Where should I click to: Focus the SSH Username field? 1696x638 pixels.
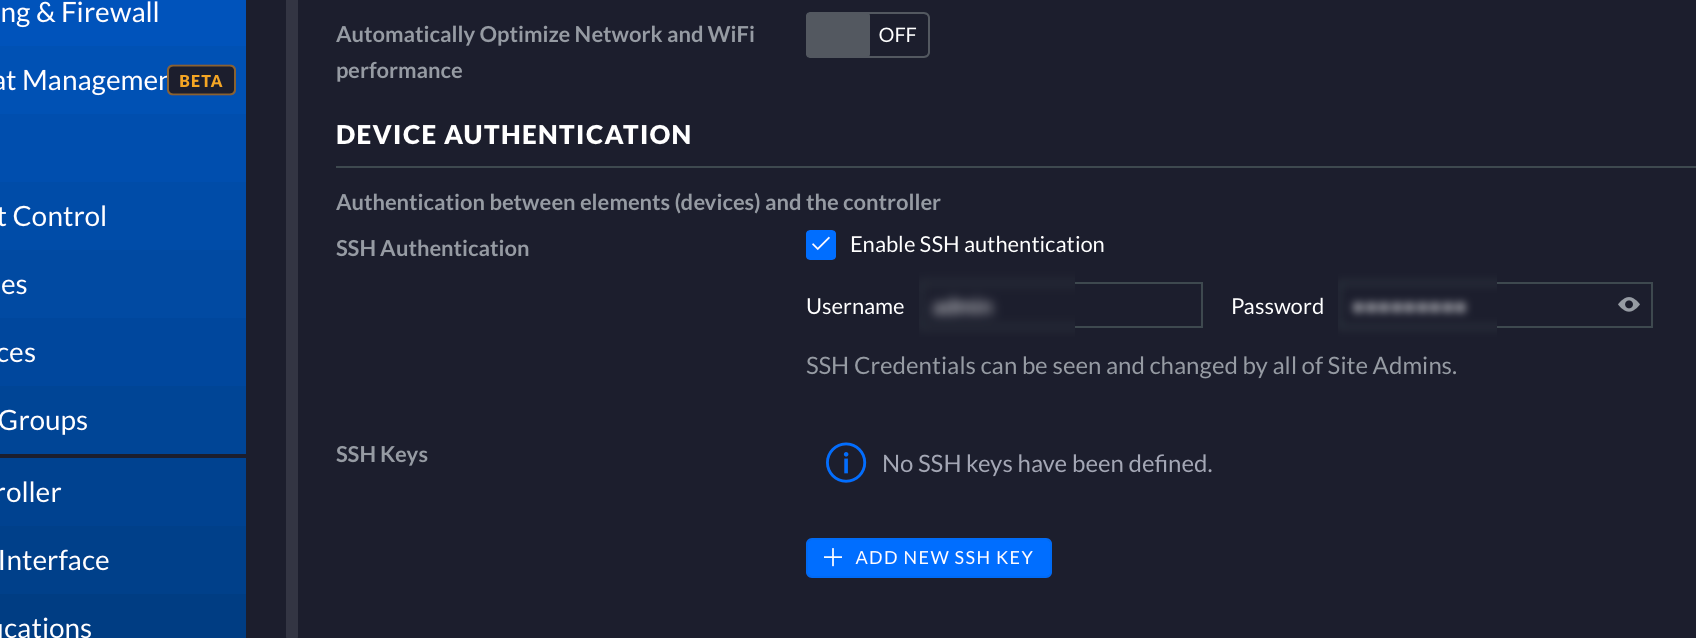click(1062, 306)
